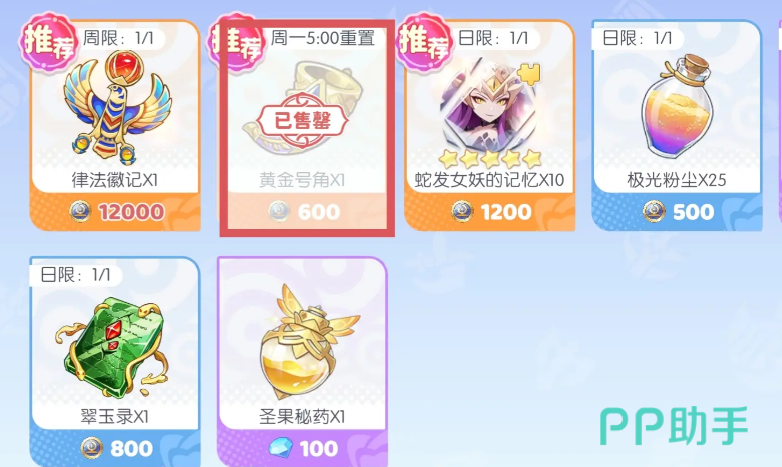This screenshot has height=467, width=782.
Task: Buy 律法徽记 for 12000 coins
Action: tap(115, 212)
